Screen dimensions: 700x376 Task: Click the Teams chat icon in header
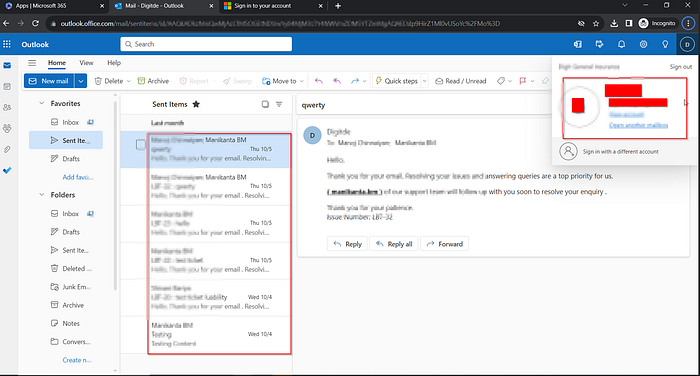(x=578, y=44)
